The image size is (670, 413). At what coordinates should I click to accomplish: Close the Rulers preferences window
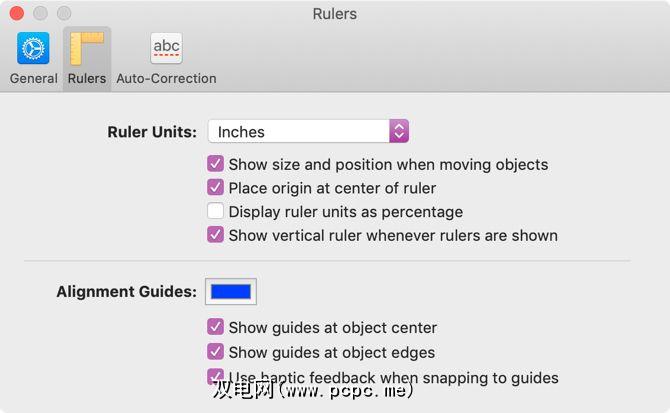18,14
